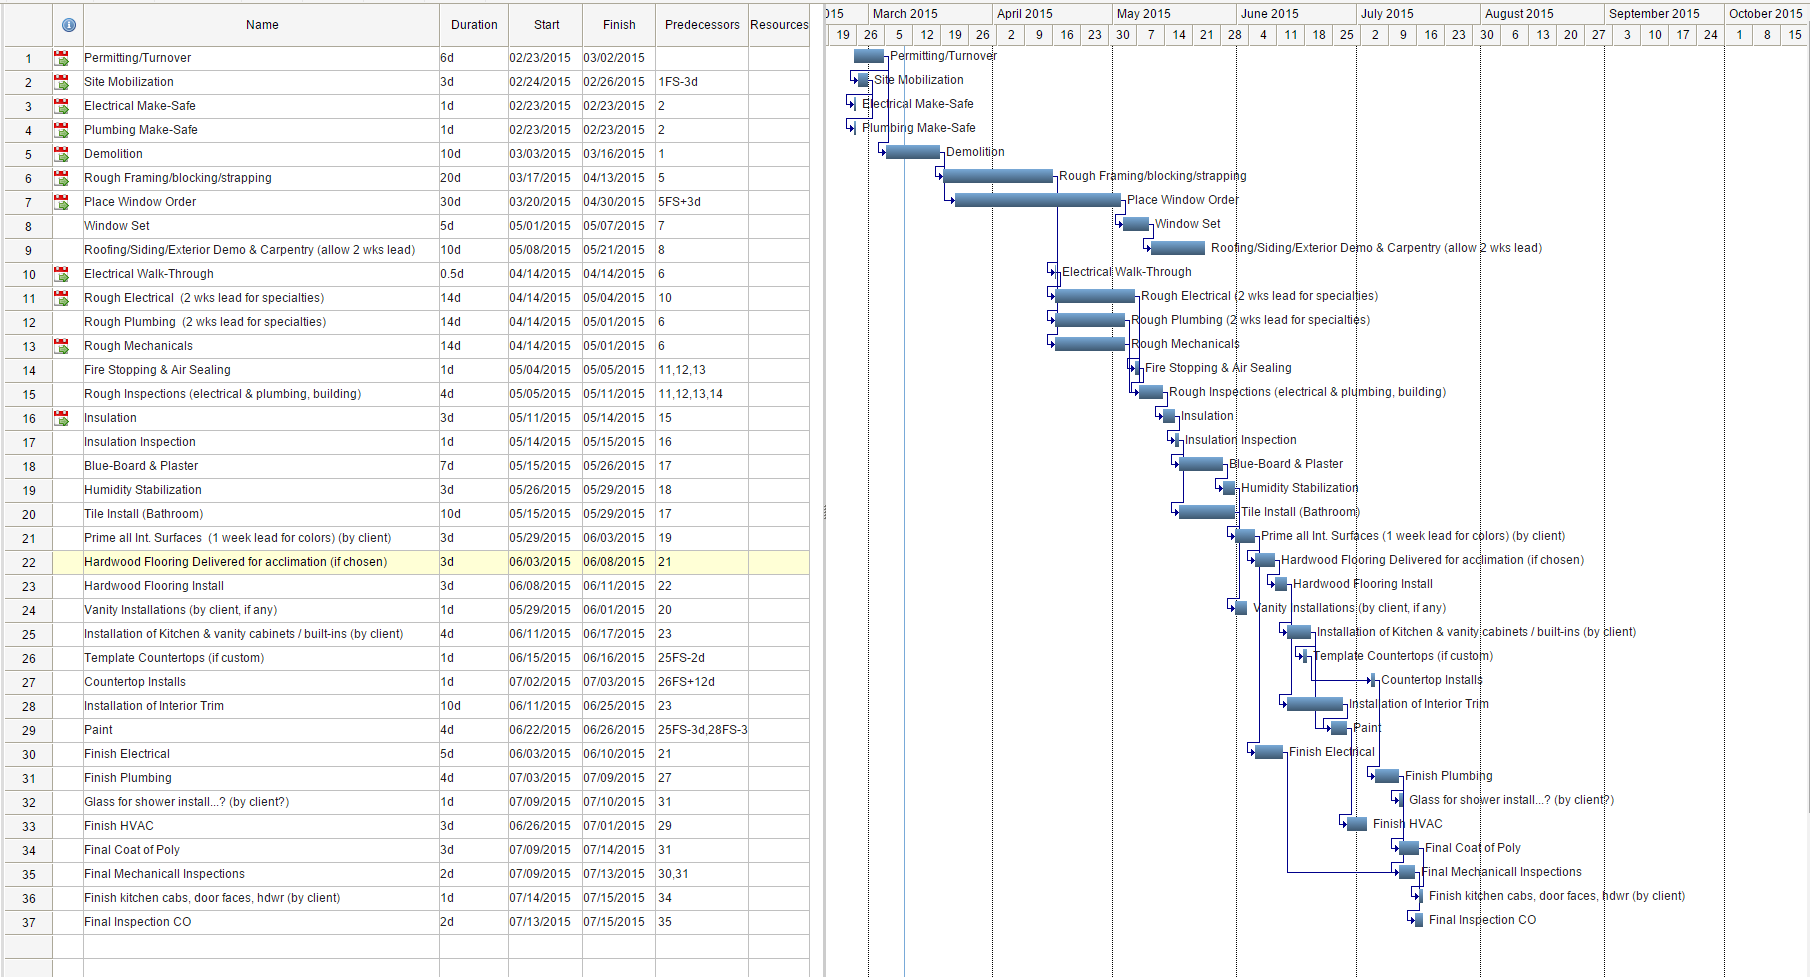This screenshot has height=977, width=1810.
Task: Select the Resources column header
Action: [x=779, y=25]
